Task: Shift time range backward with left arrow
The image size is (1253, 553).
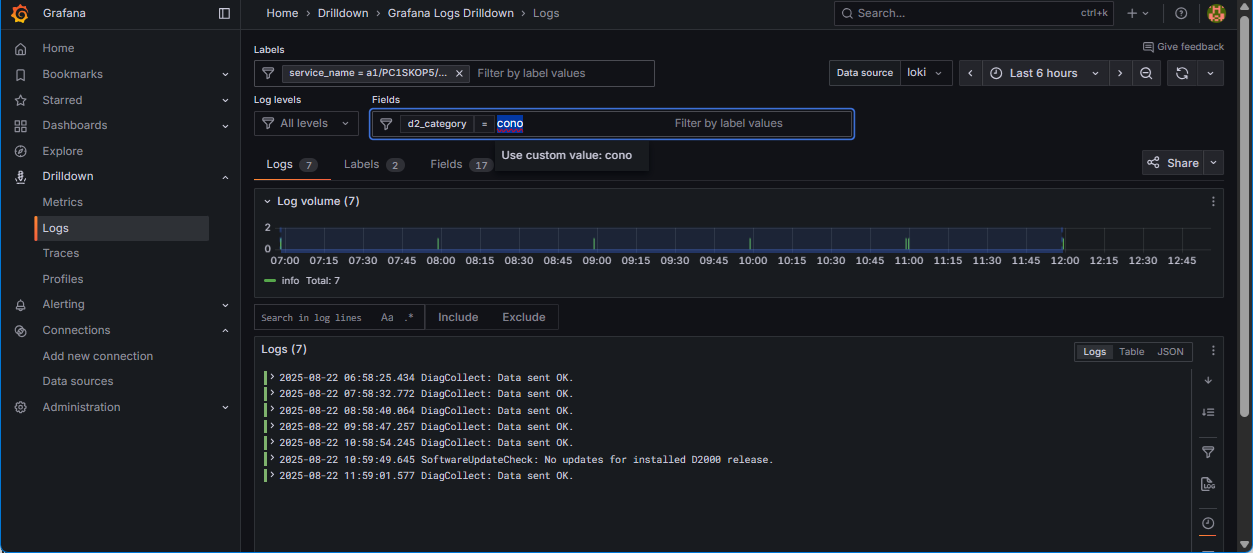Action: (x=970, y=73)
